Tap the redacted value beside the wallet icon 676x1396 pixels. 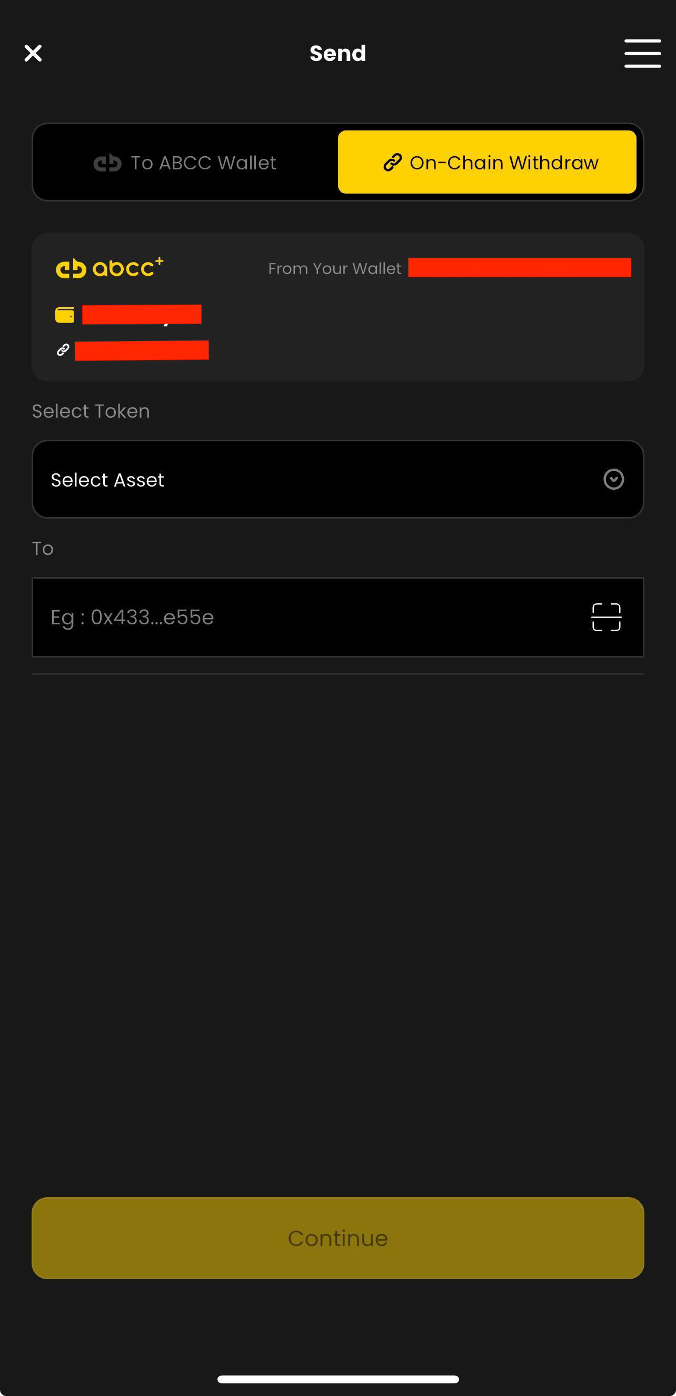coord(142,315)
